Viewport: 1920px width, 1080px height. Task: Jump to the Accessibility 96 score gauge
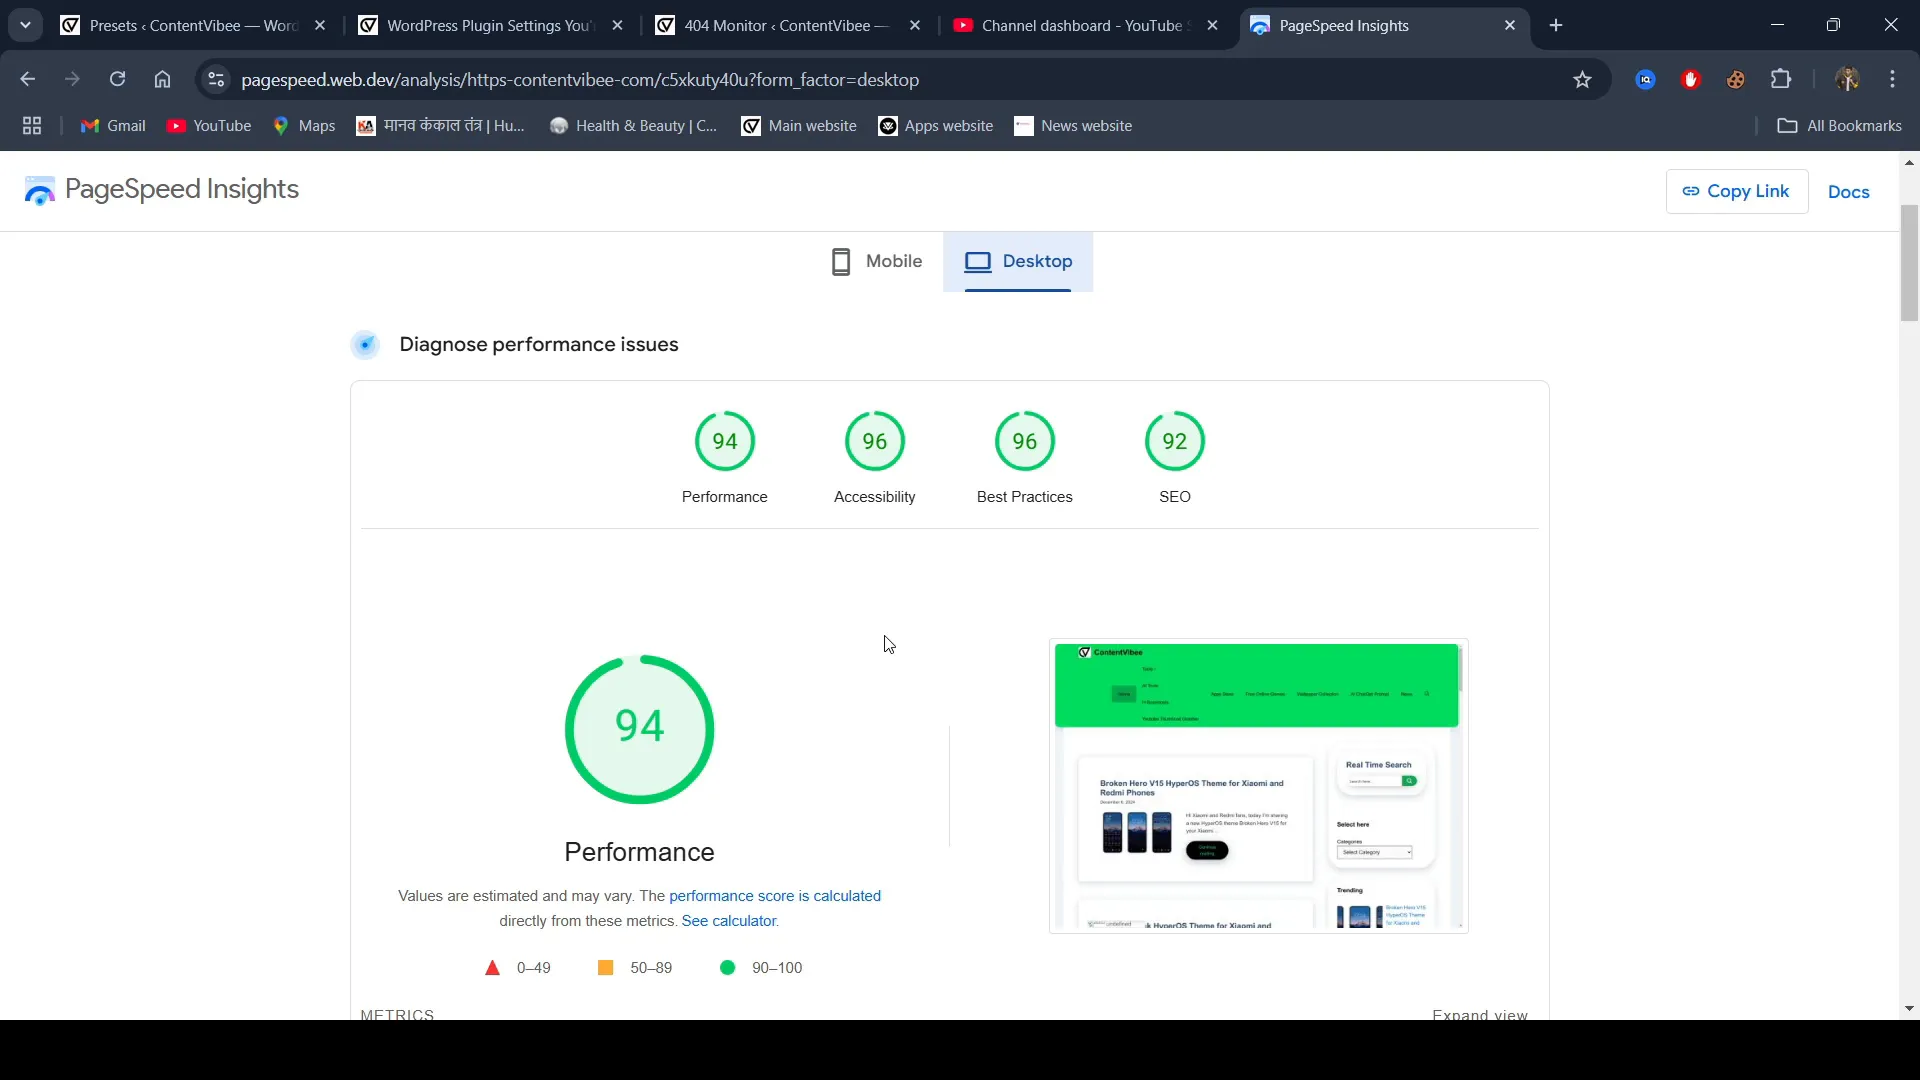click(x=874, y=458)
